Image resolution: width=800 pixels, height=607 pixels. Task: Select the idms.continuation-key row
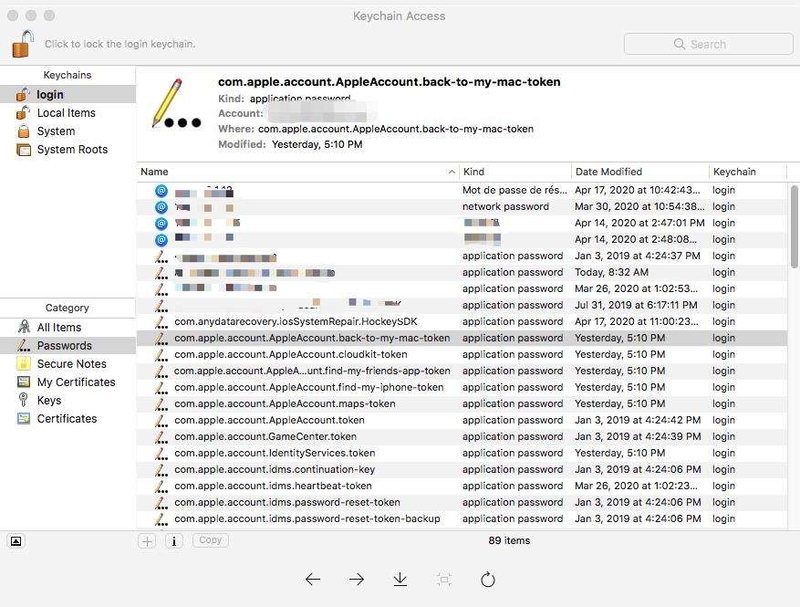point(462,469)
